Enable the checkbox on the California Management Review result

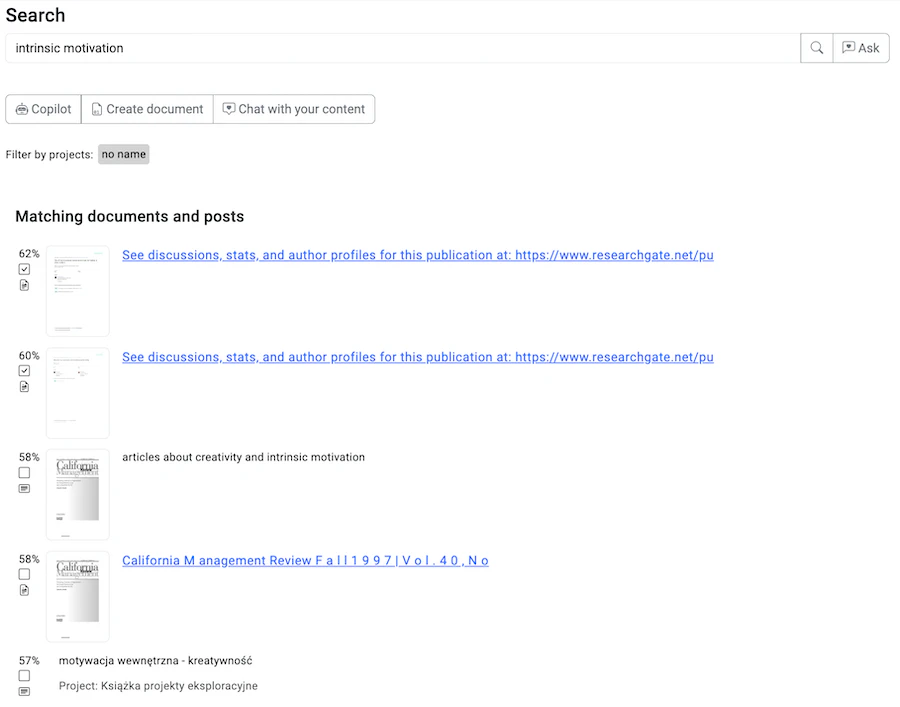24,574
